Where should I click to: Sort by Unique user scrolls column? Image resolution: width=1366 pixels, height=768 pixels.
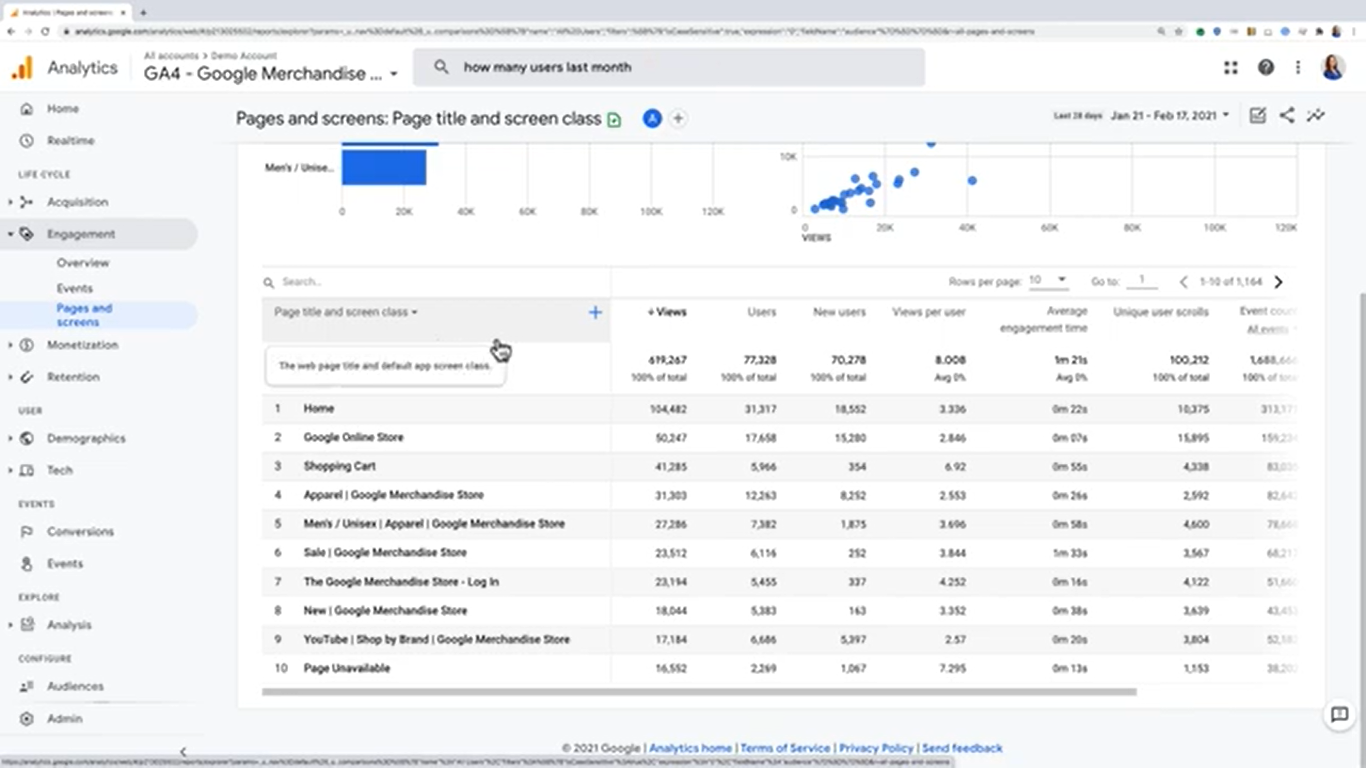pyautogui.click(x=1161, y=312)
